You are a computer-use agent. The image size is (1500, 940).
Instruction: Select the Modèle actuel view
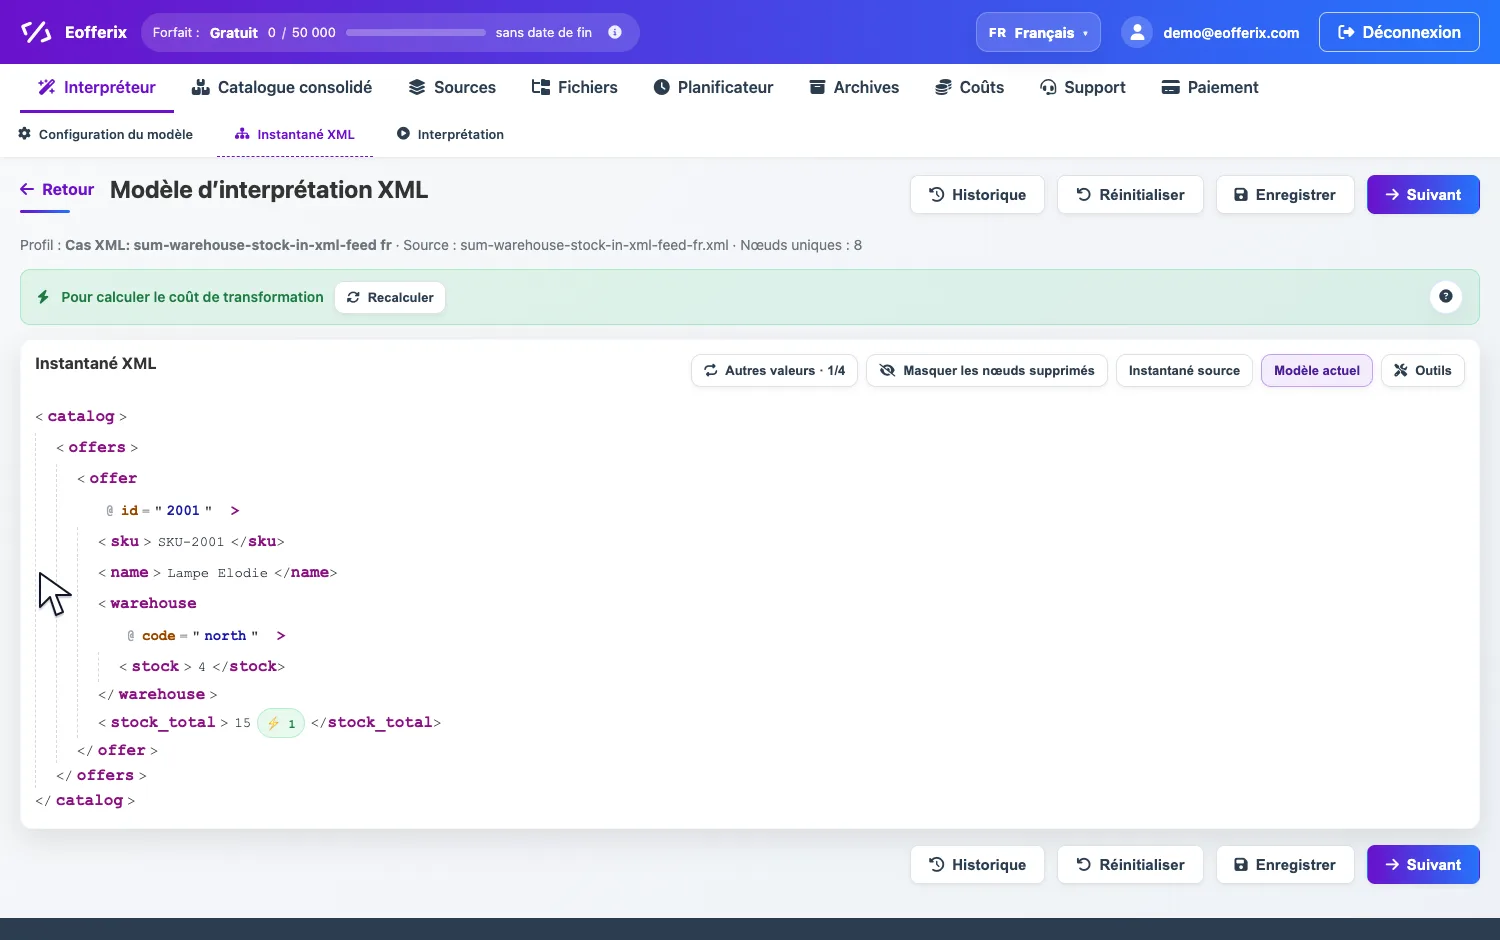[1317, 370]
